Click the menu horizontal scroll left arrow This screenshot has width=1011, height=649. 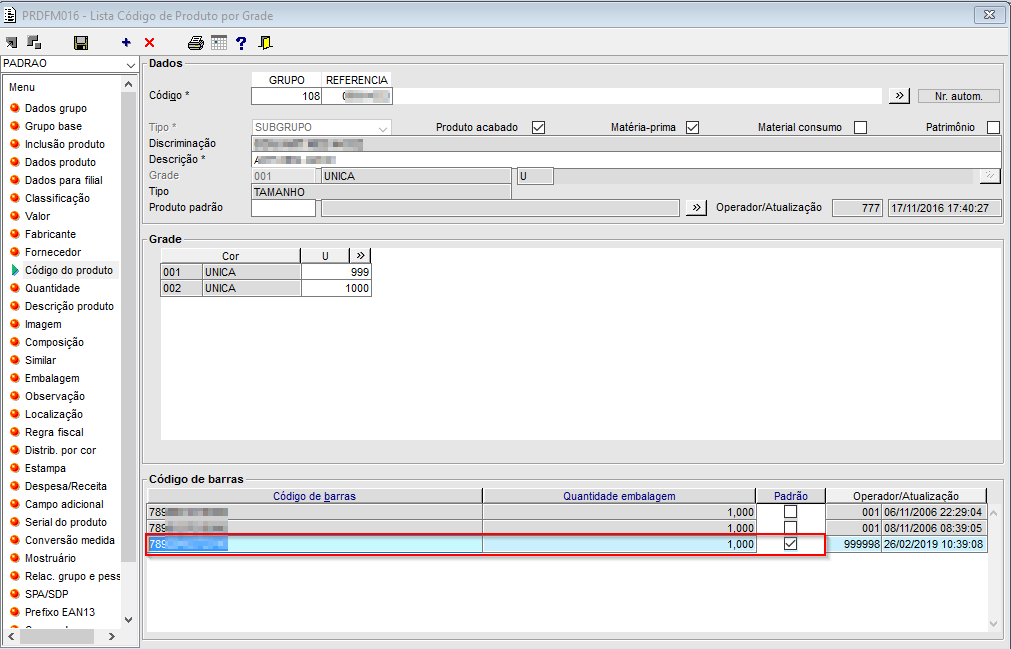pyautogui.click(x=11, y=637)
